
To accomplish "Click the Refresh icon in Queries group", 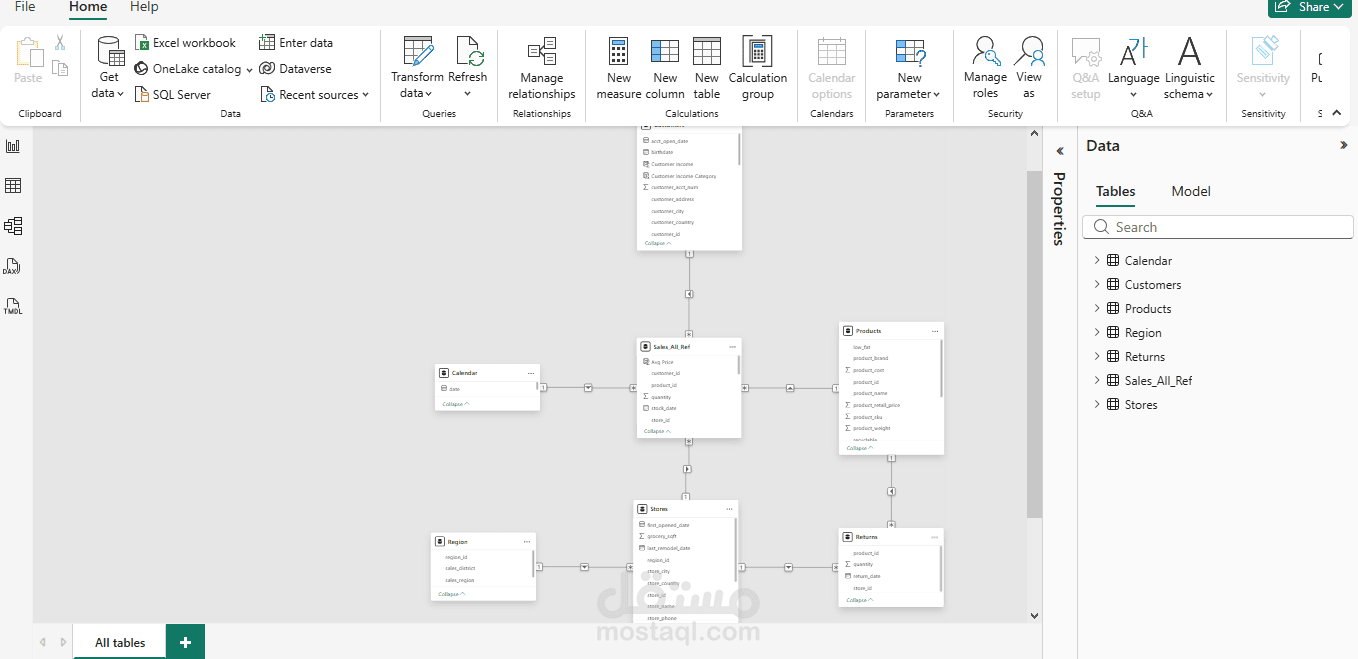I will point(468,52).
